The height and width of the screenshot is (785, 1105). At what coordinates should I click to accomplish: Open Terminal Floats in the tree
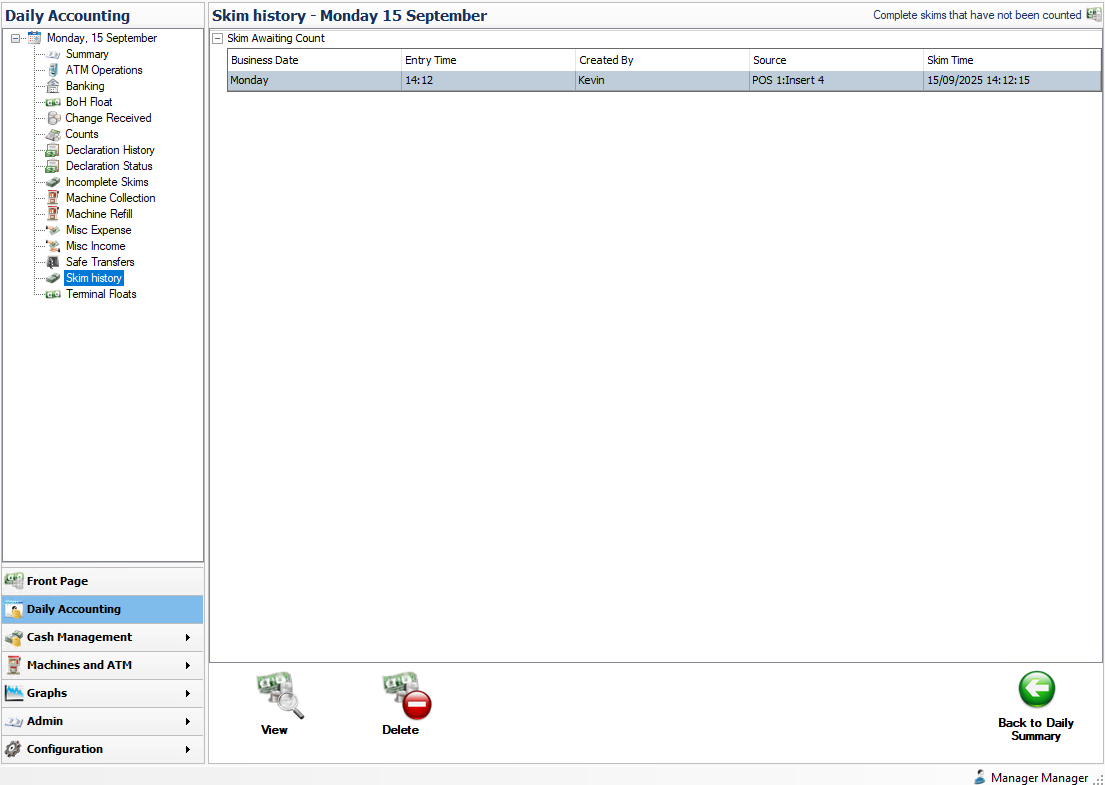coord(101,294)
